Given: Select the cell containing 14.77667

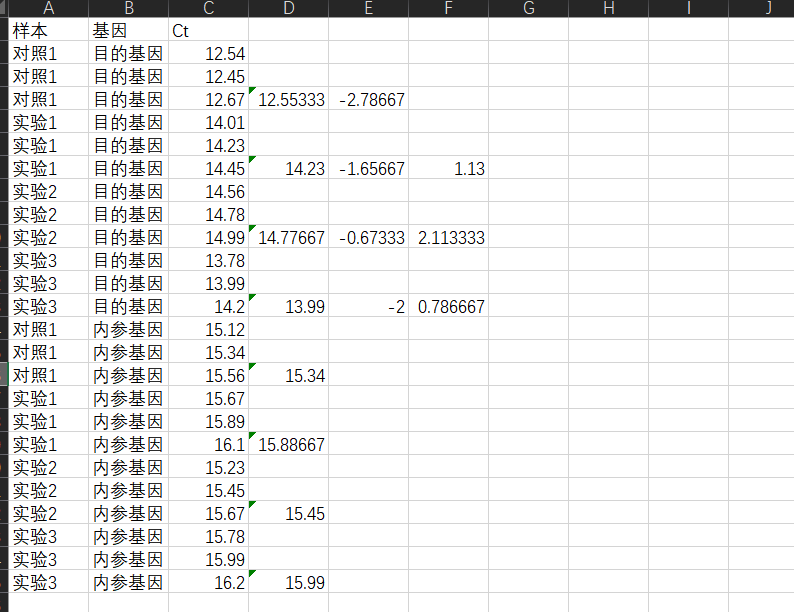Looking at the screenshot, I should coord(288,238).
